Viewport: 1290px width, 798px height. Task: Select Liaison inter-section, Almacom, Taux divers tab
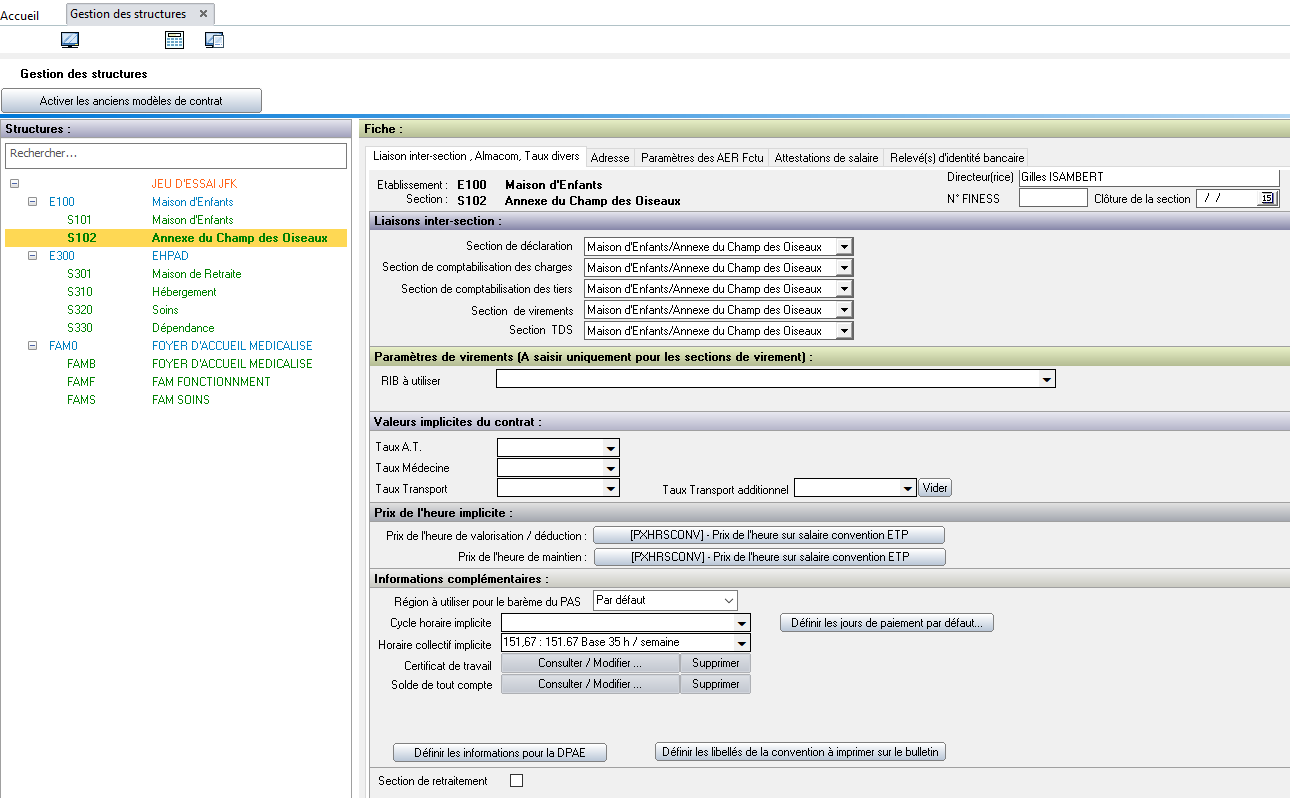click(476, 156)
